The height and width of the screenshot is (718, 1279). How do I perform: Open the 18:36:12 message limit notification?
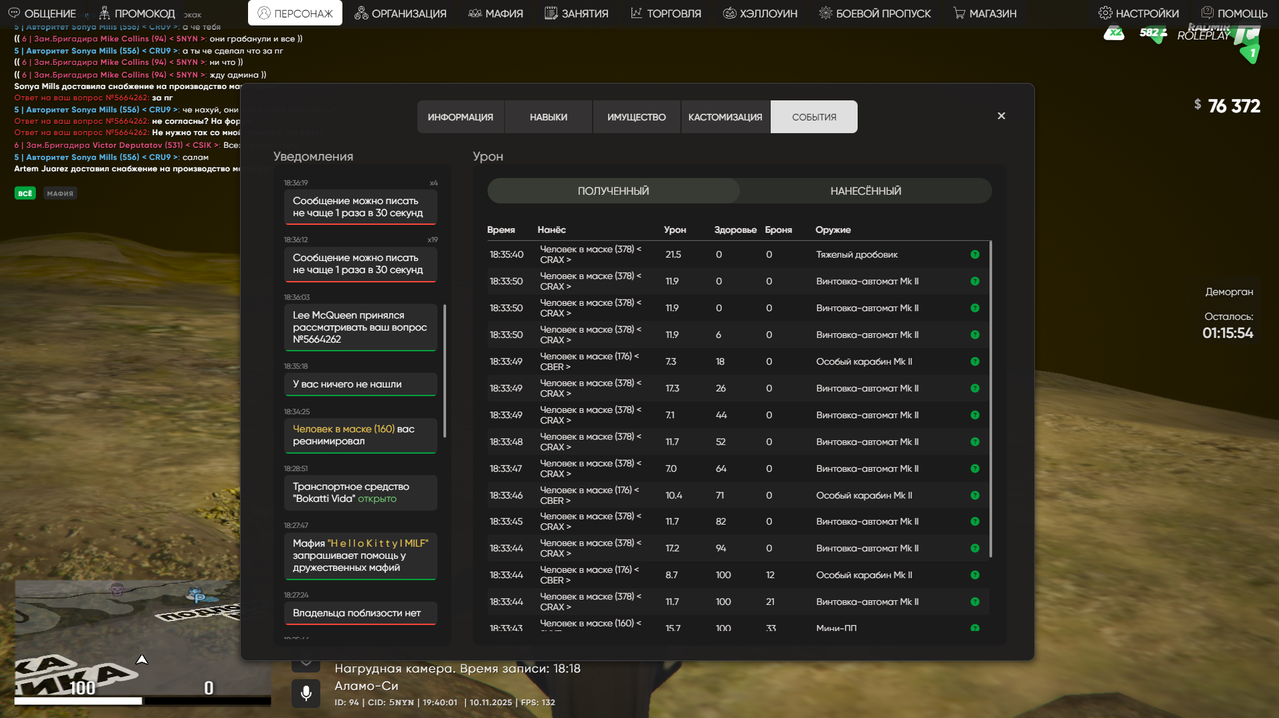(x=360, y=264)
